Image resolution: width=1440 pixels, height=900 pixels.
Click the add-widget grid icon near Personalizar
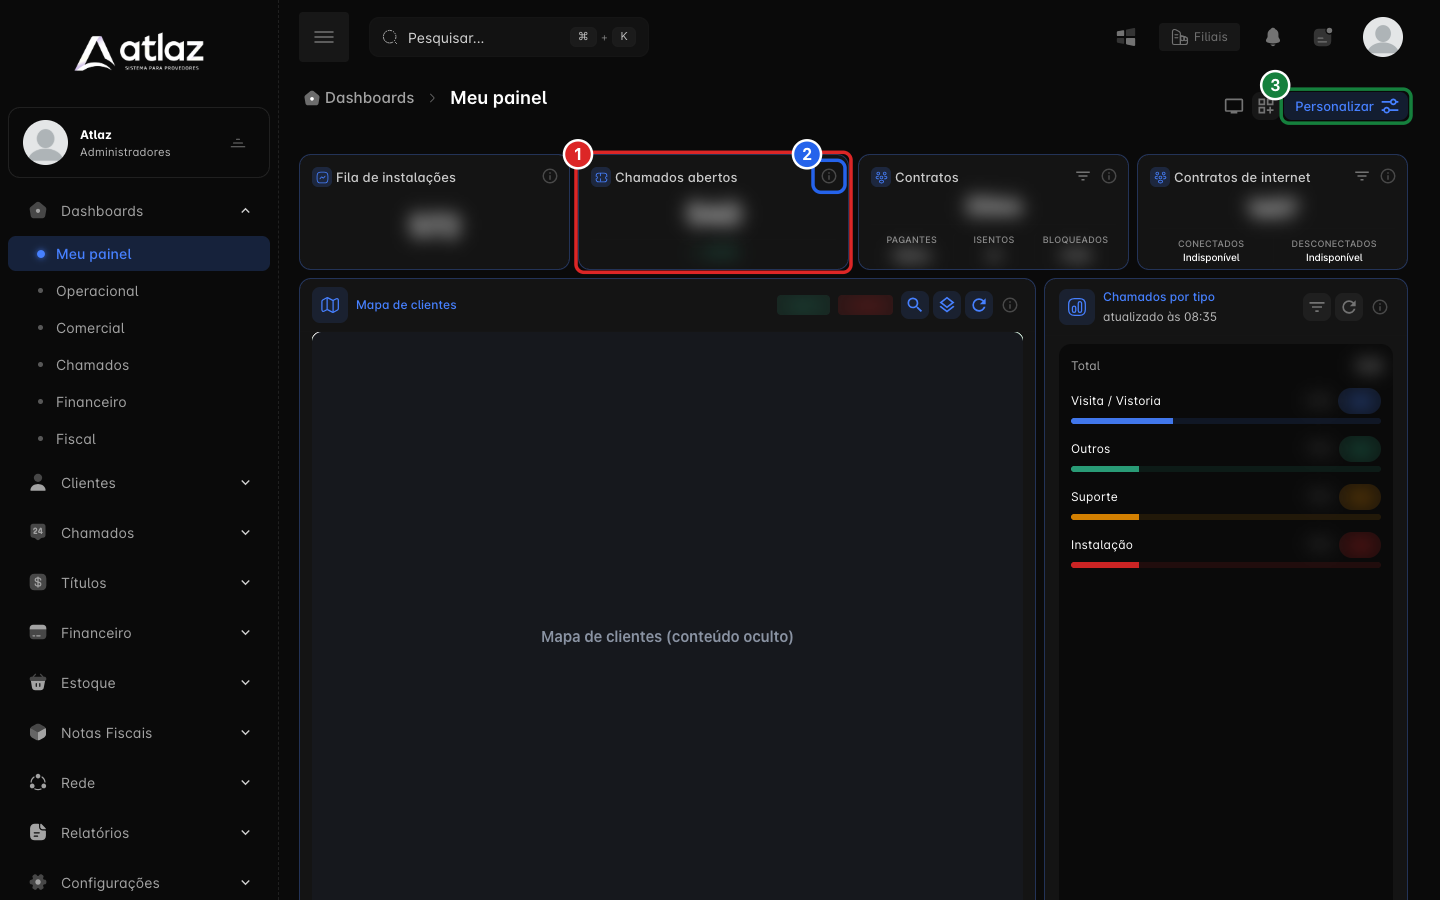[x=1266, y=106]
